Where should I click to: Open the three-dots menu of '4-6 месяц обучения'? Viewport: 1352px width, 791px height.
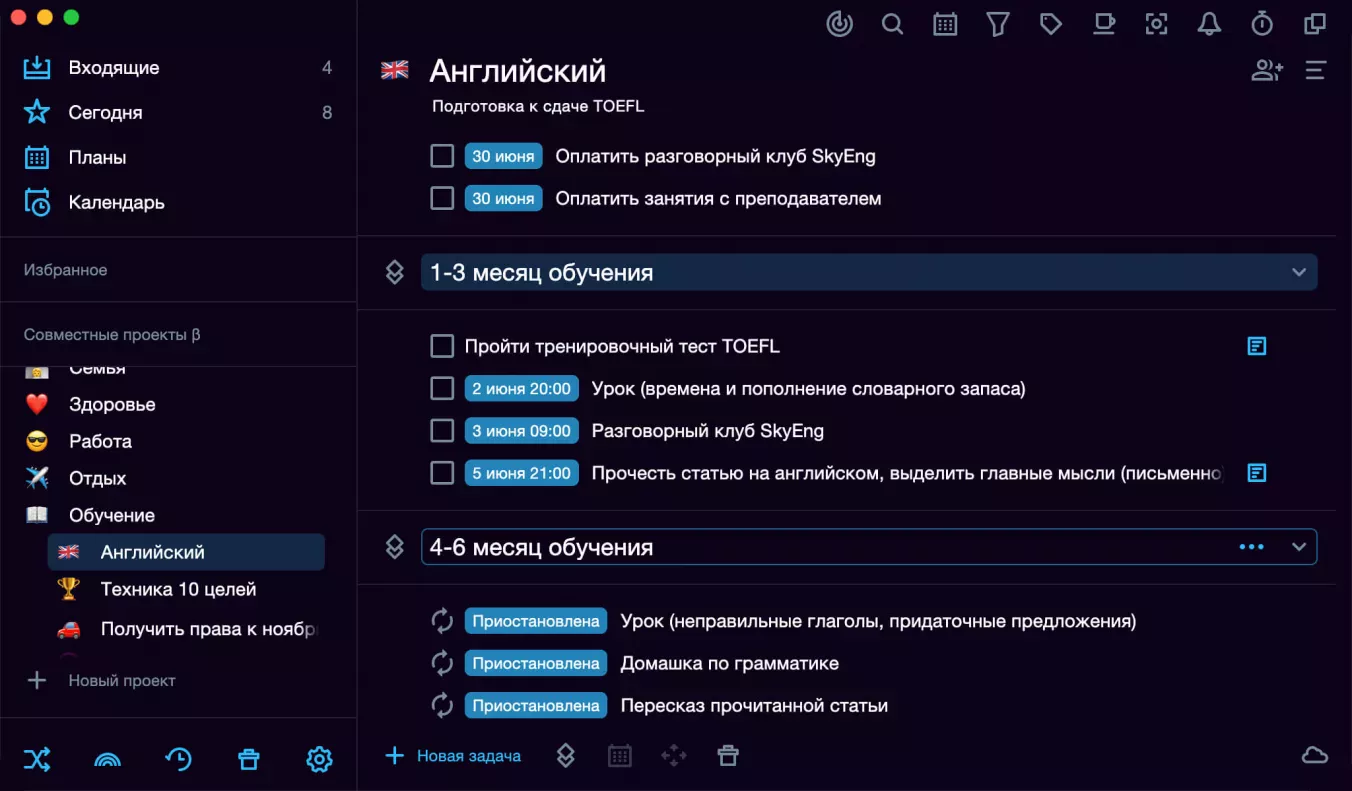(x=1252, y=547)
